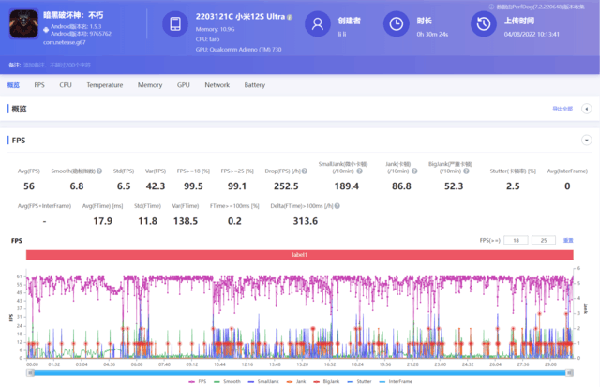Click the 导出全部 export all link

(x=562, y=109)
